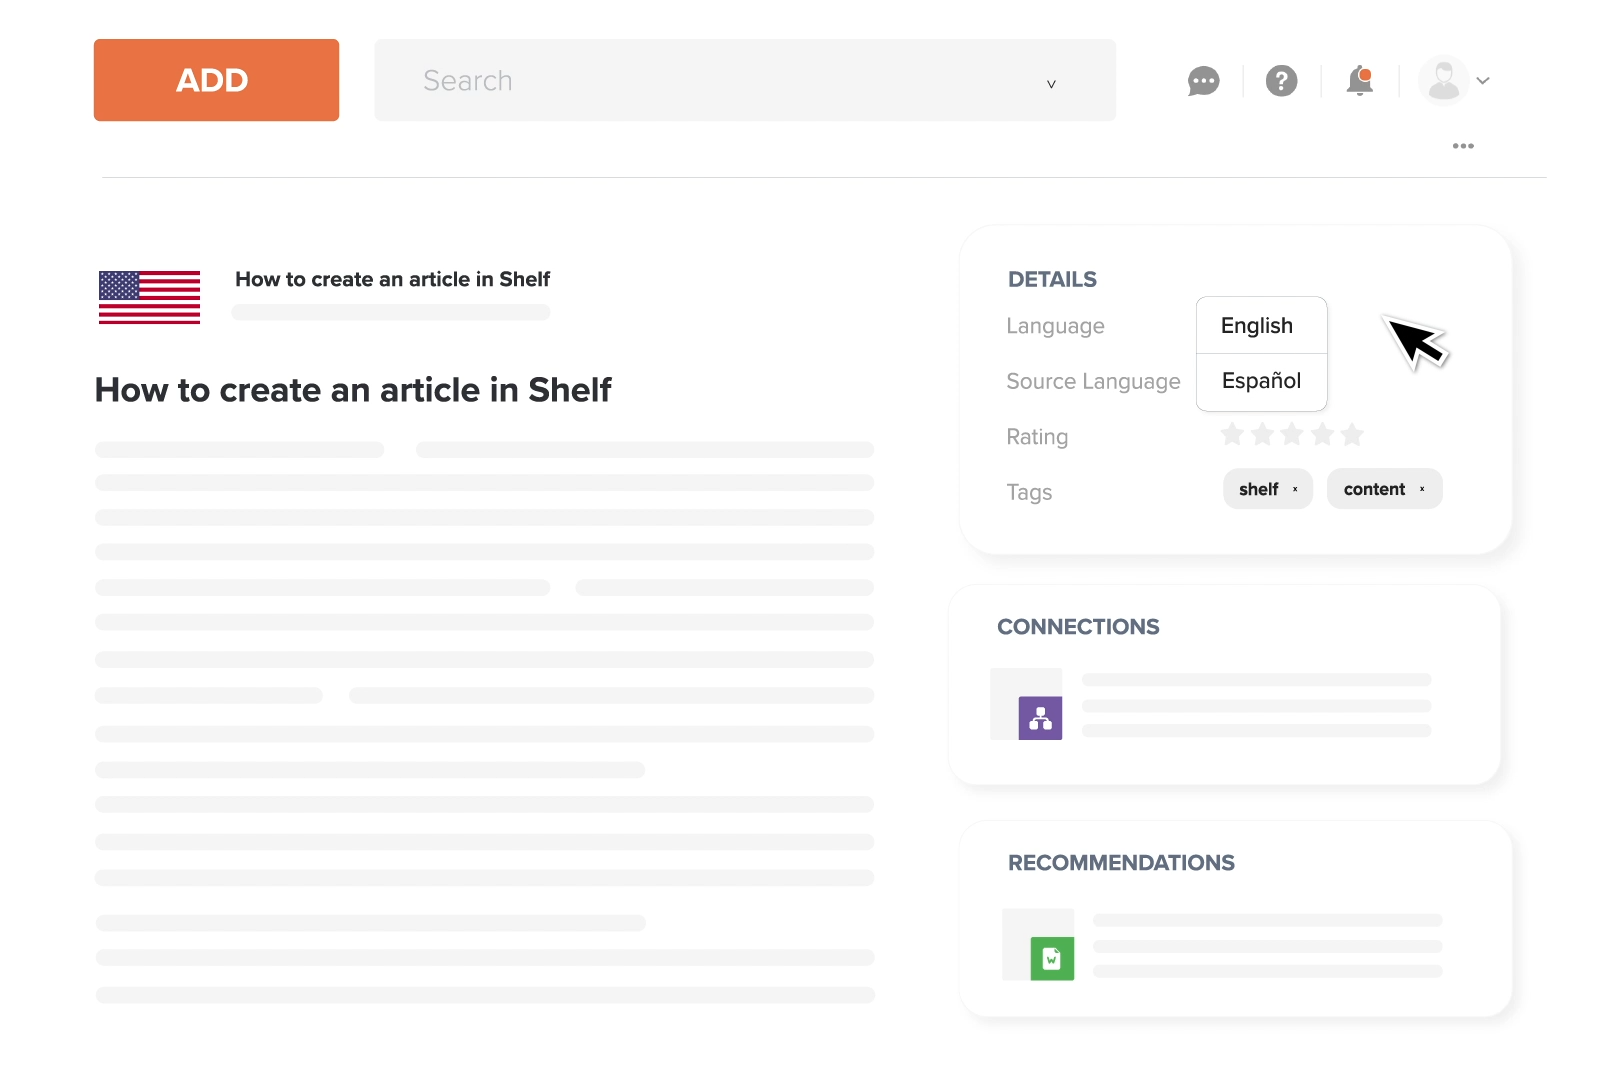Rate the article three stars
Viewport: 1600px width, 1080px height.
pyautogui.click(x=1292, y=434)
